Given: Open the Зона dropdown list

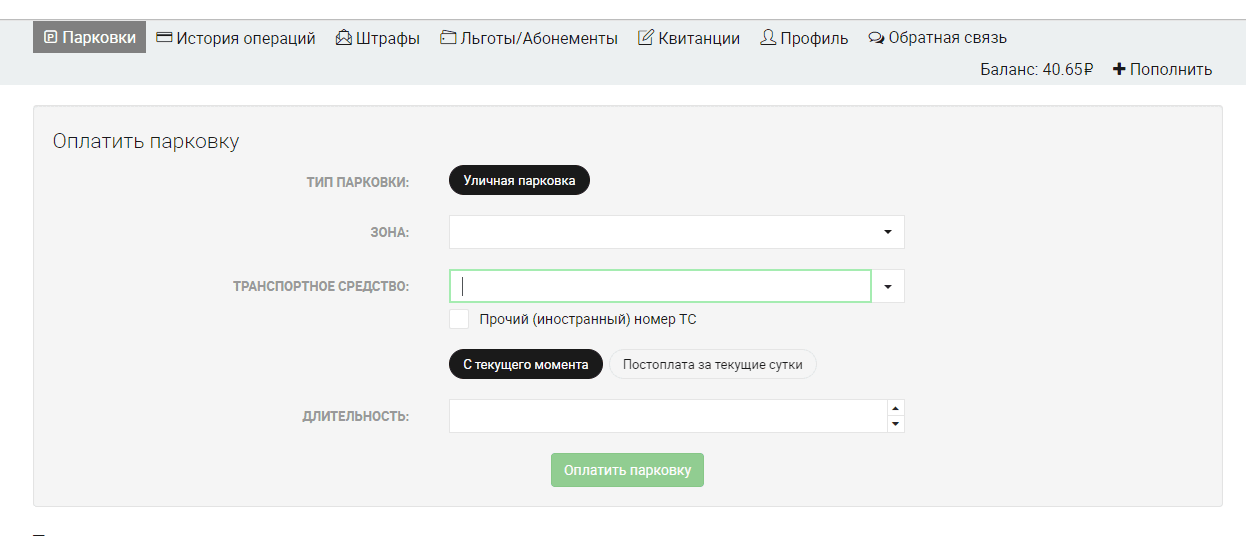Looking at the screenshot, I should tap(677, 232).
